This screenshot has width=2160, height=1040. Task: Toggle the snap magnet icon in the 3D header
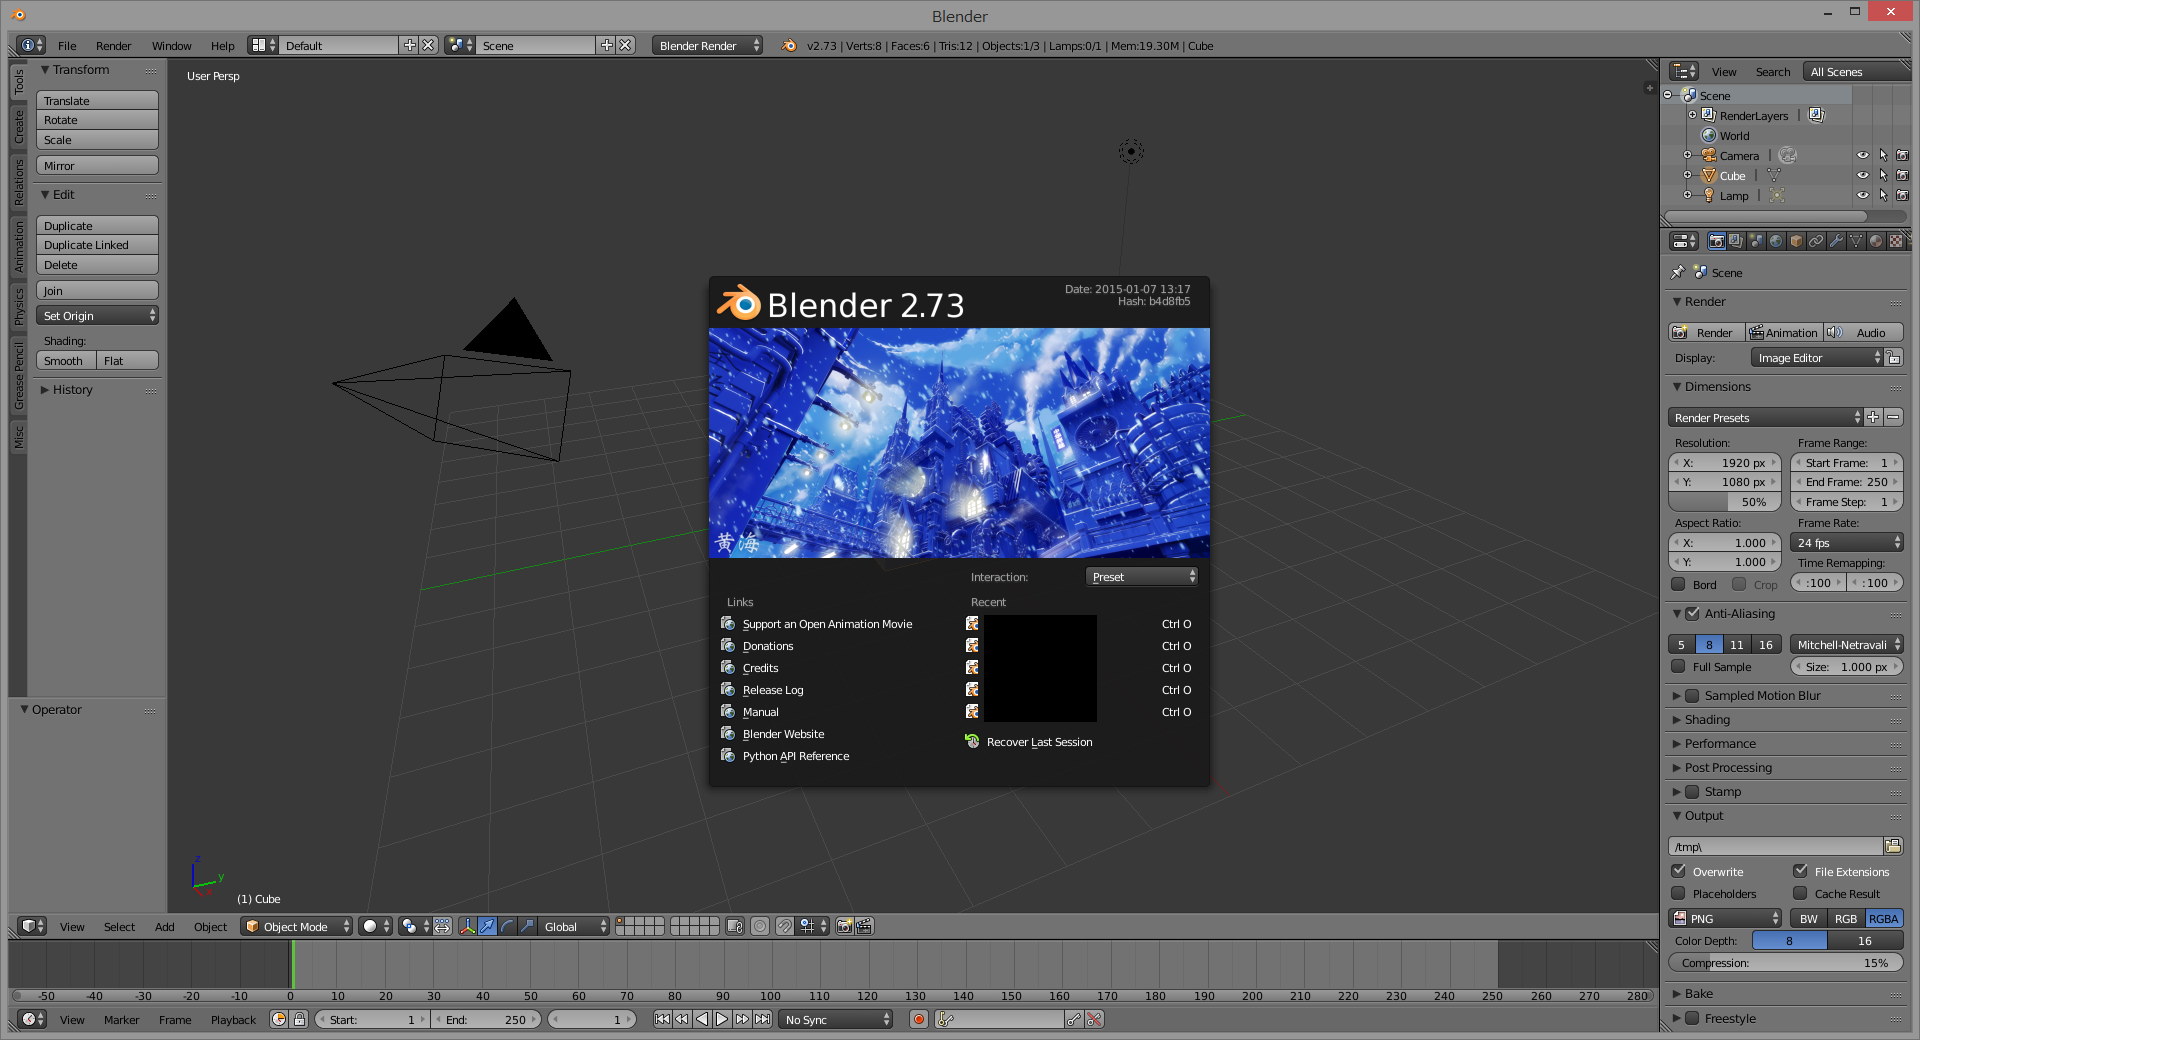pyautogui.click(x=784, y=926)
